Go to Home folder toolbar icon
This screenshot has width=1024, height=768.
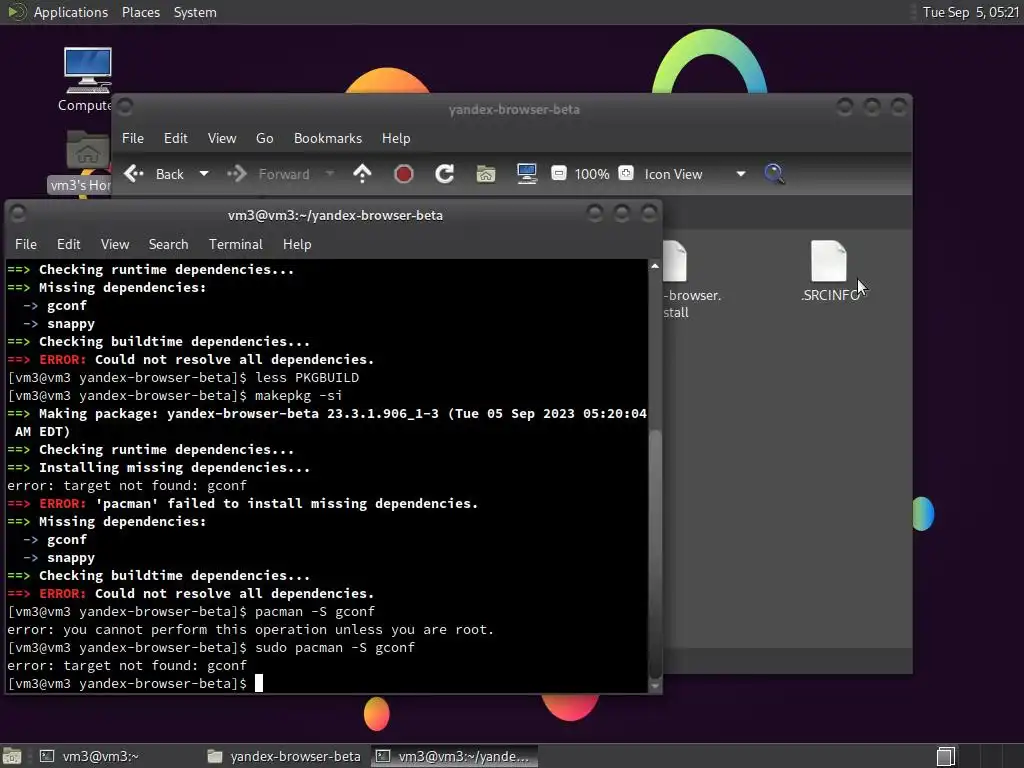(x=486, y=174)
